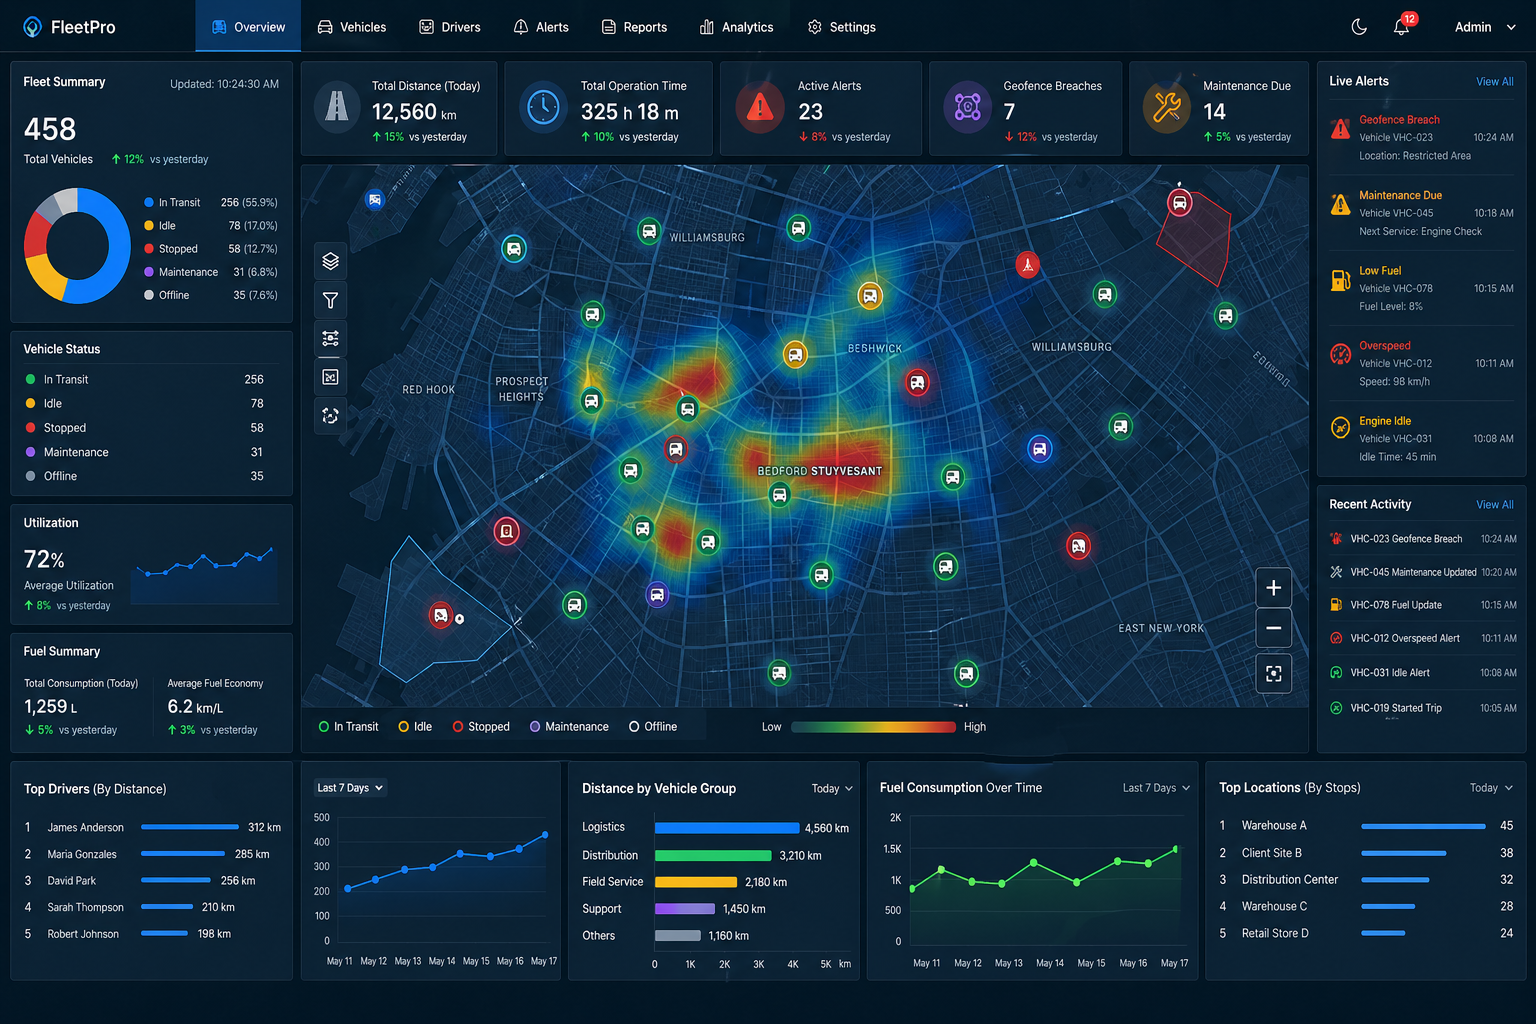Toggle Idle vehicles on map legend

pos(414,726)
